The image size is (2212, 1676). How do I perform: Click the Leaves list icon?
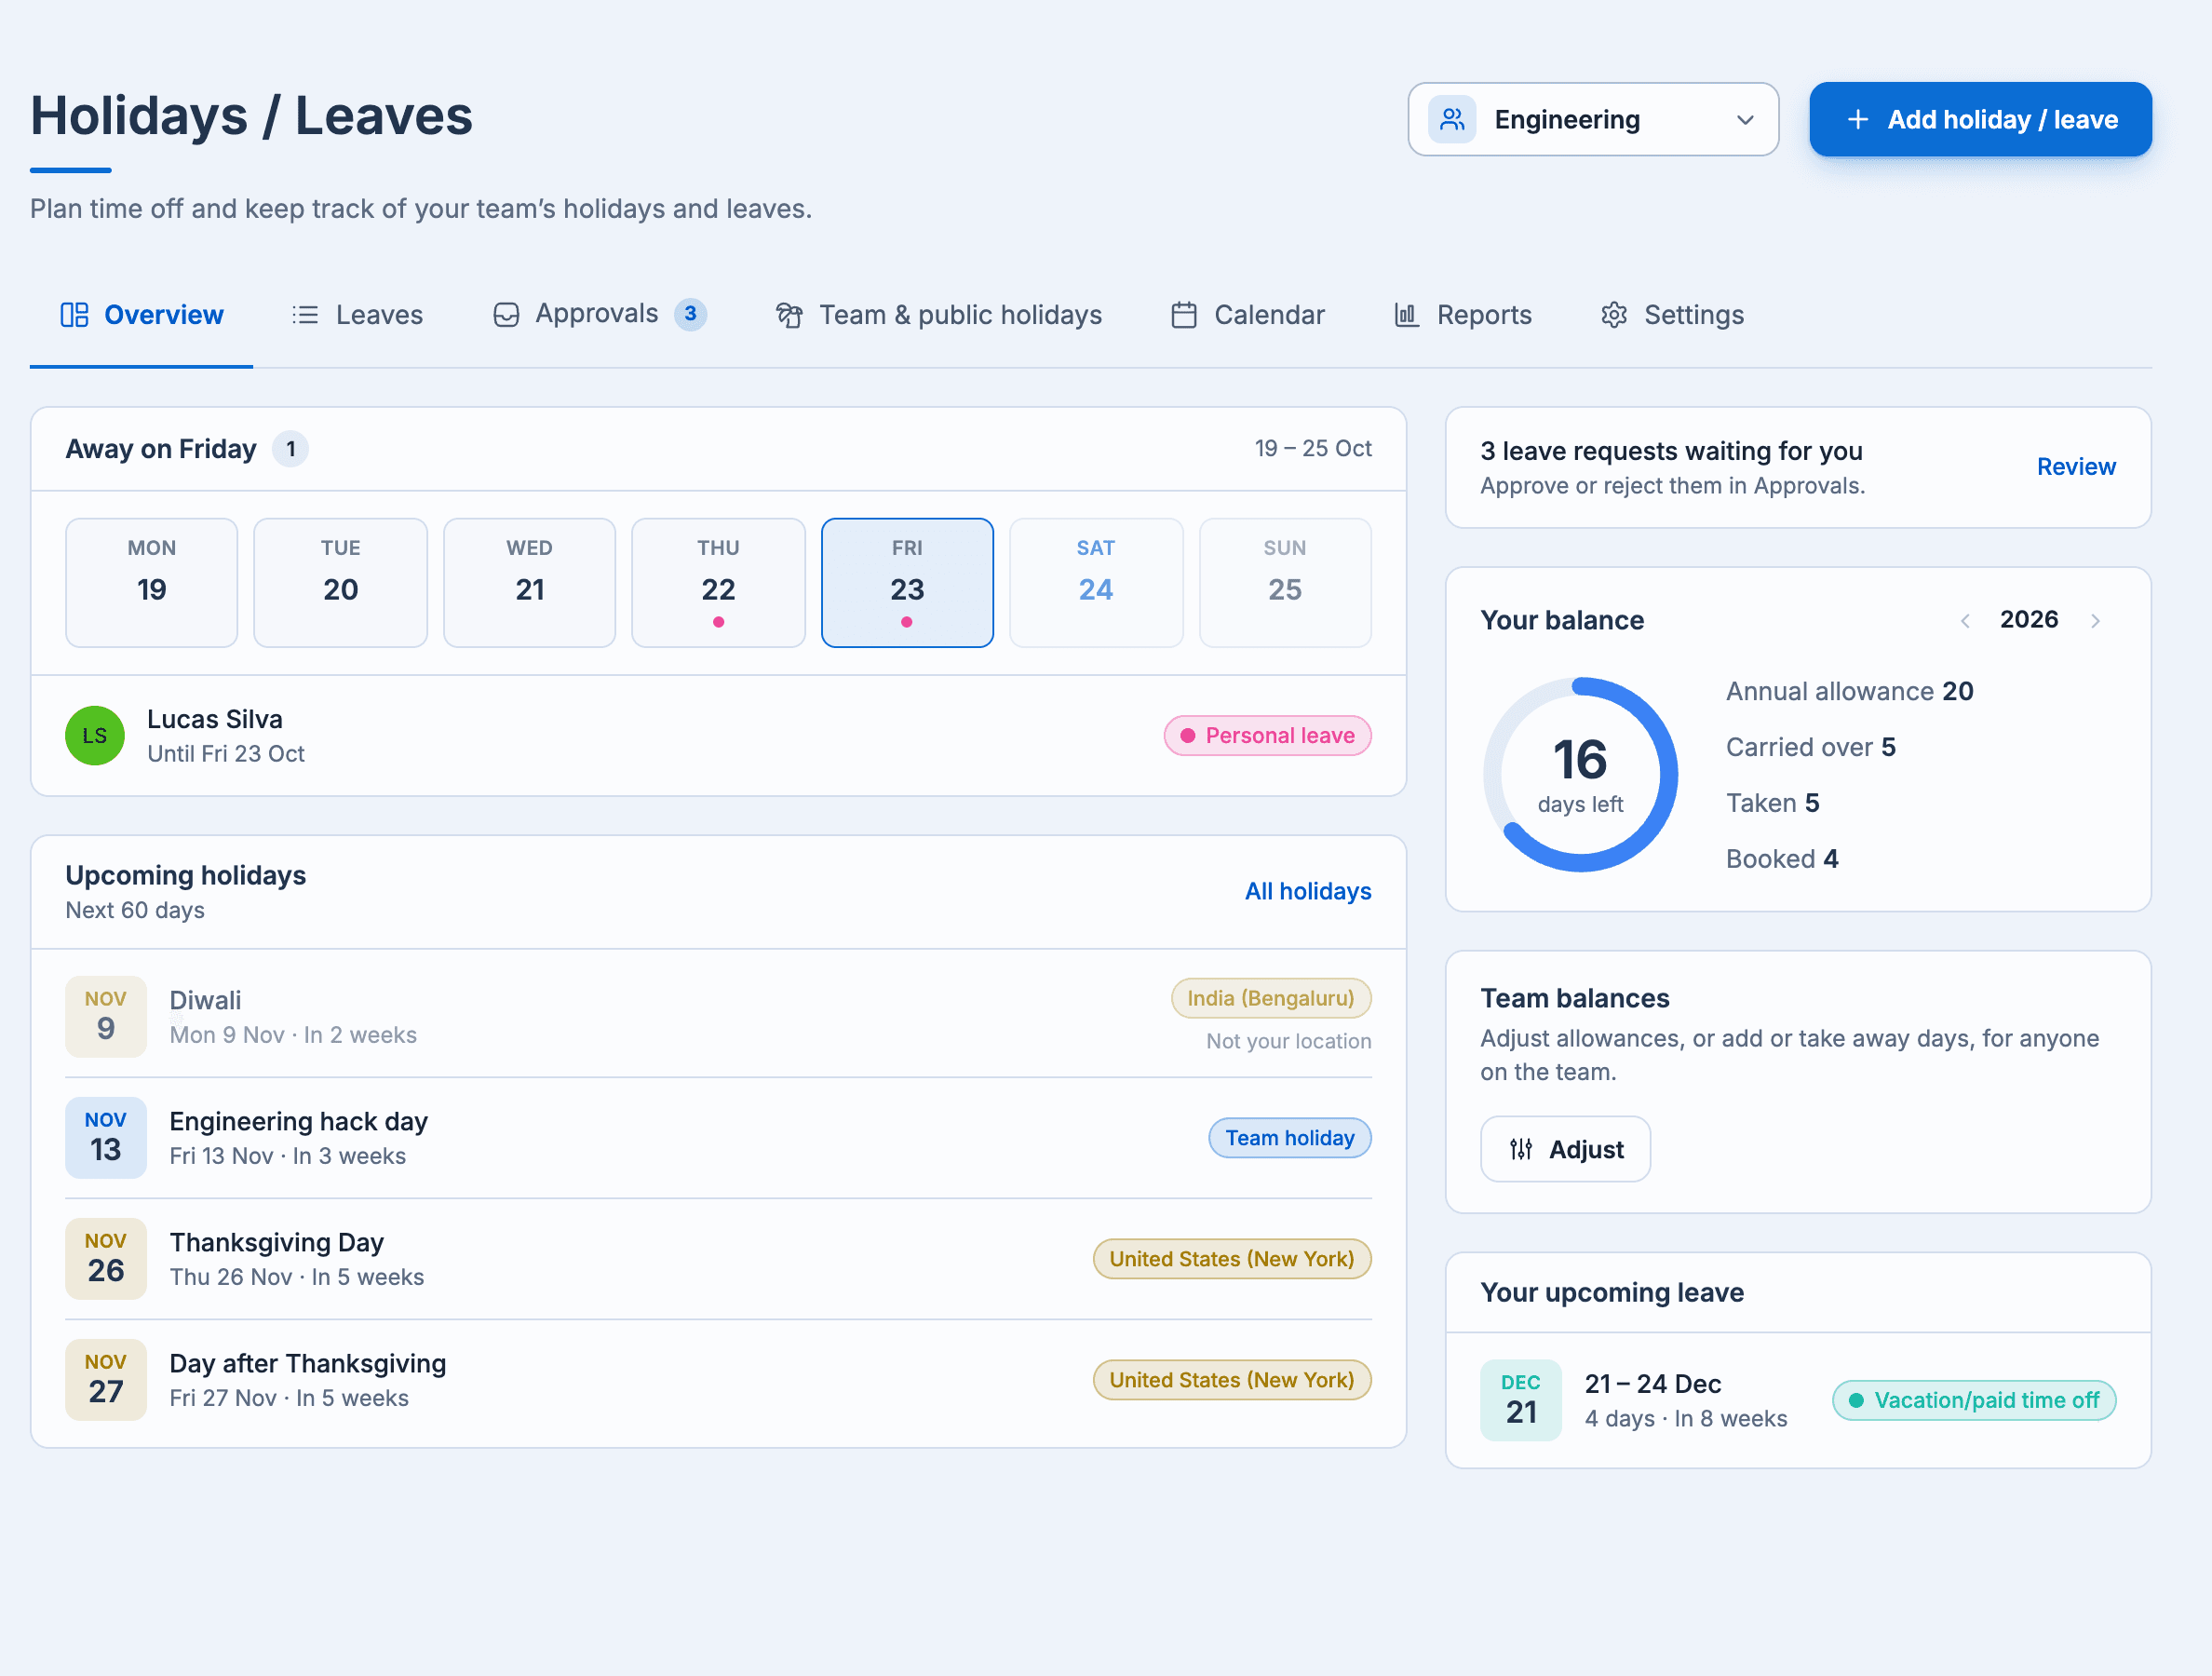[305, 315]
